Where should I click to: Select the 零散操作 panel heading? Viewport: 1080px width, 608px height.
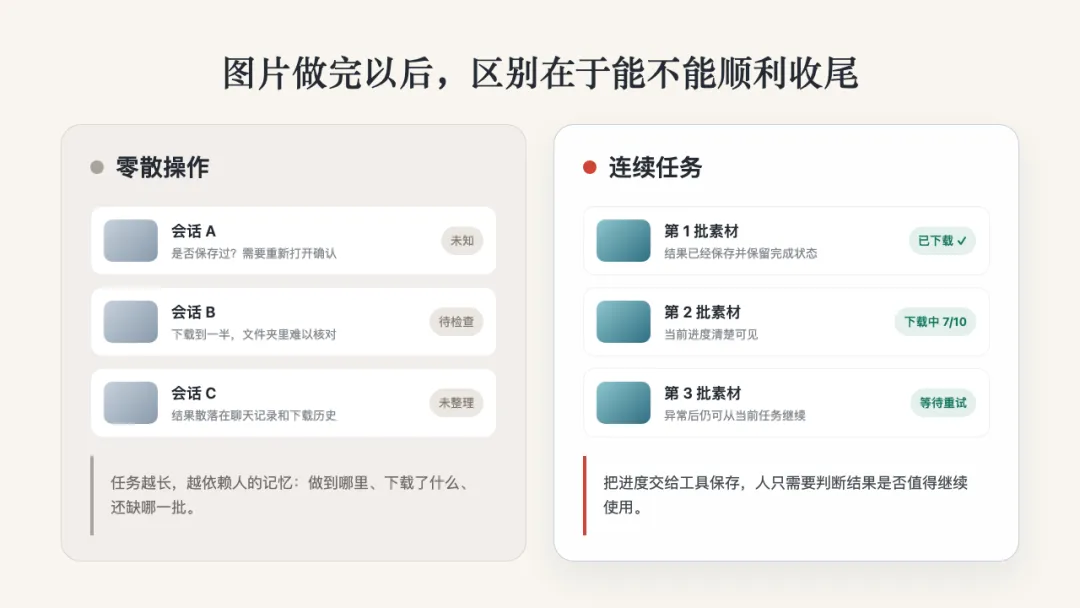pyautogui.click(x=163, y=167)
